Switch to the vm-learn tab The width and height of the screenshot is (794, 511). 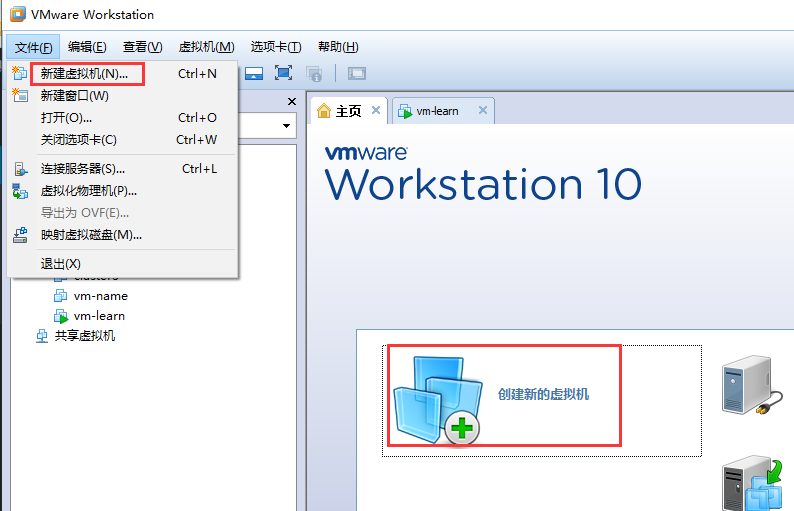click(443, 111)
